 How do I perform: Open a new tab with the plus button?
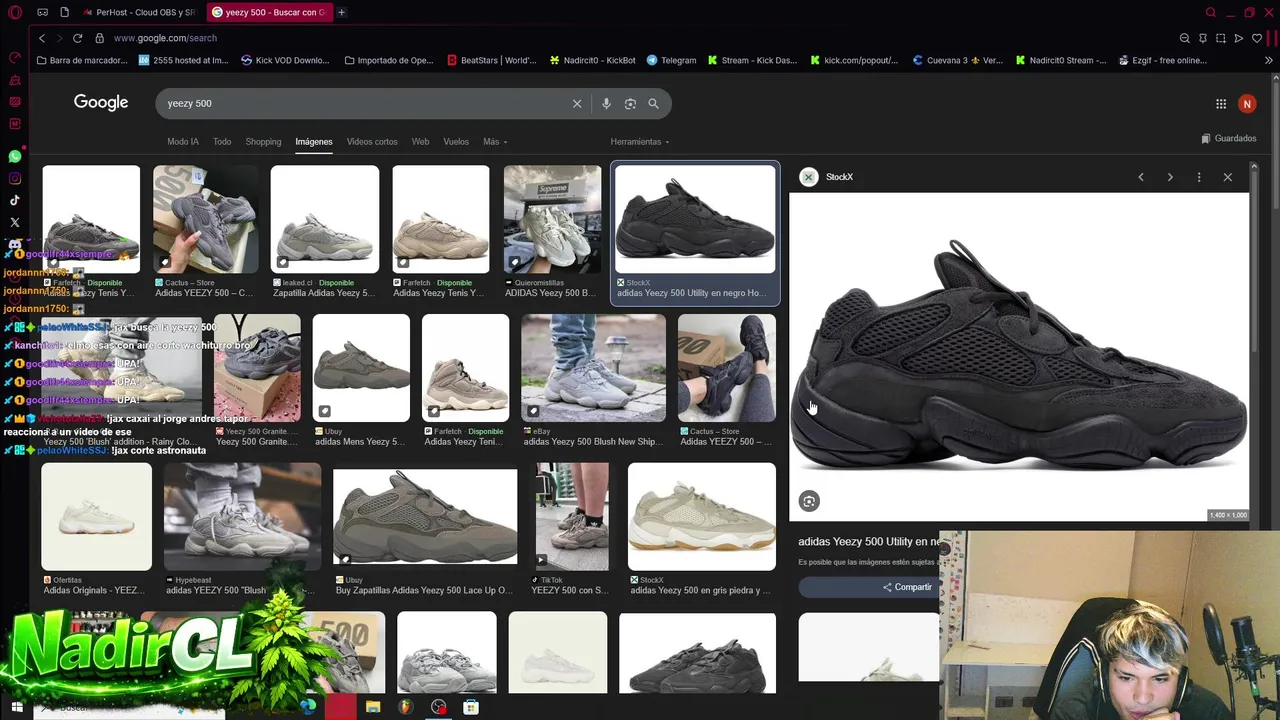(341, 12)
